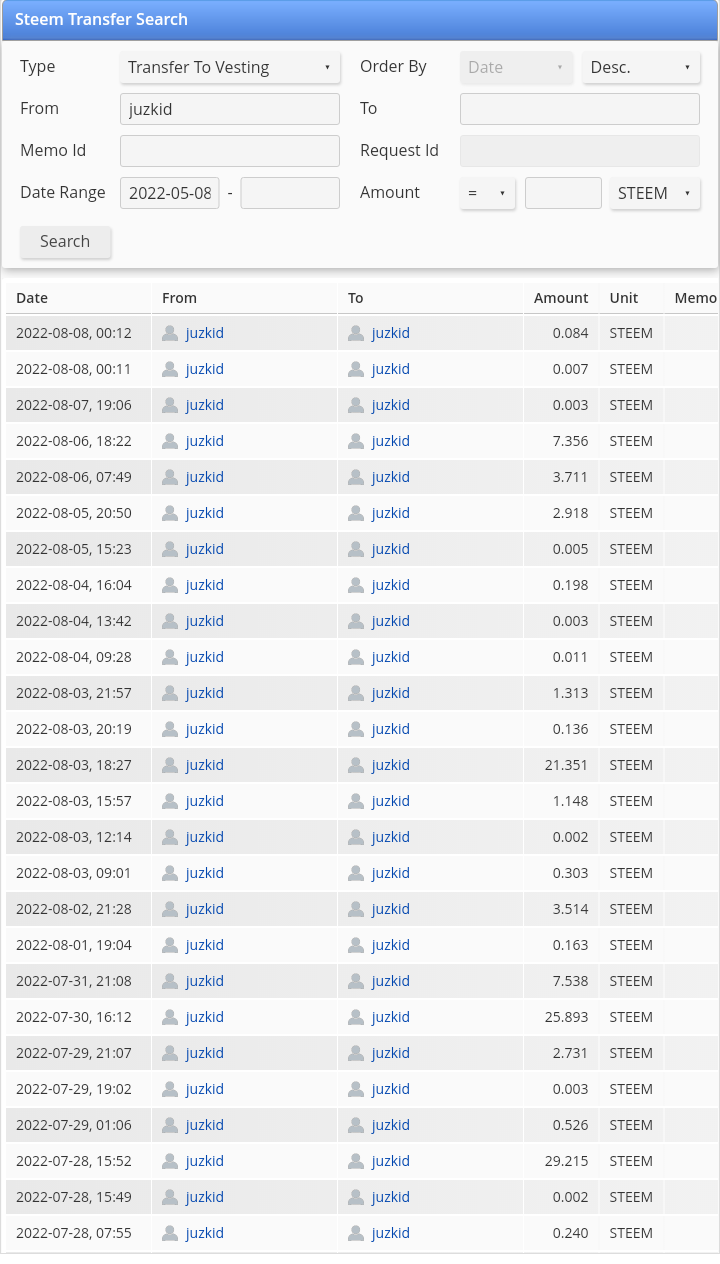Click From avatar icon in 2022-08-03, 21:57 row
Viewport: 720px width, 1264px height.
point(170,693)
